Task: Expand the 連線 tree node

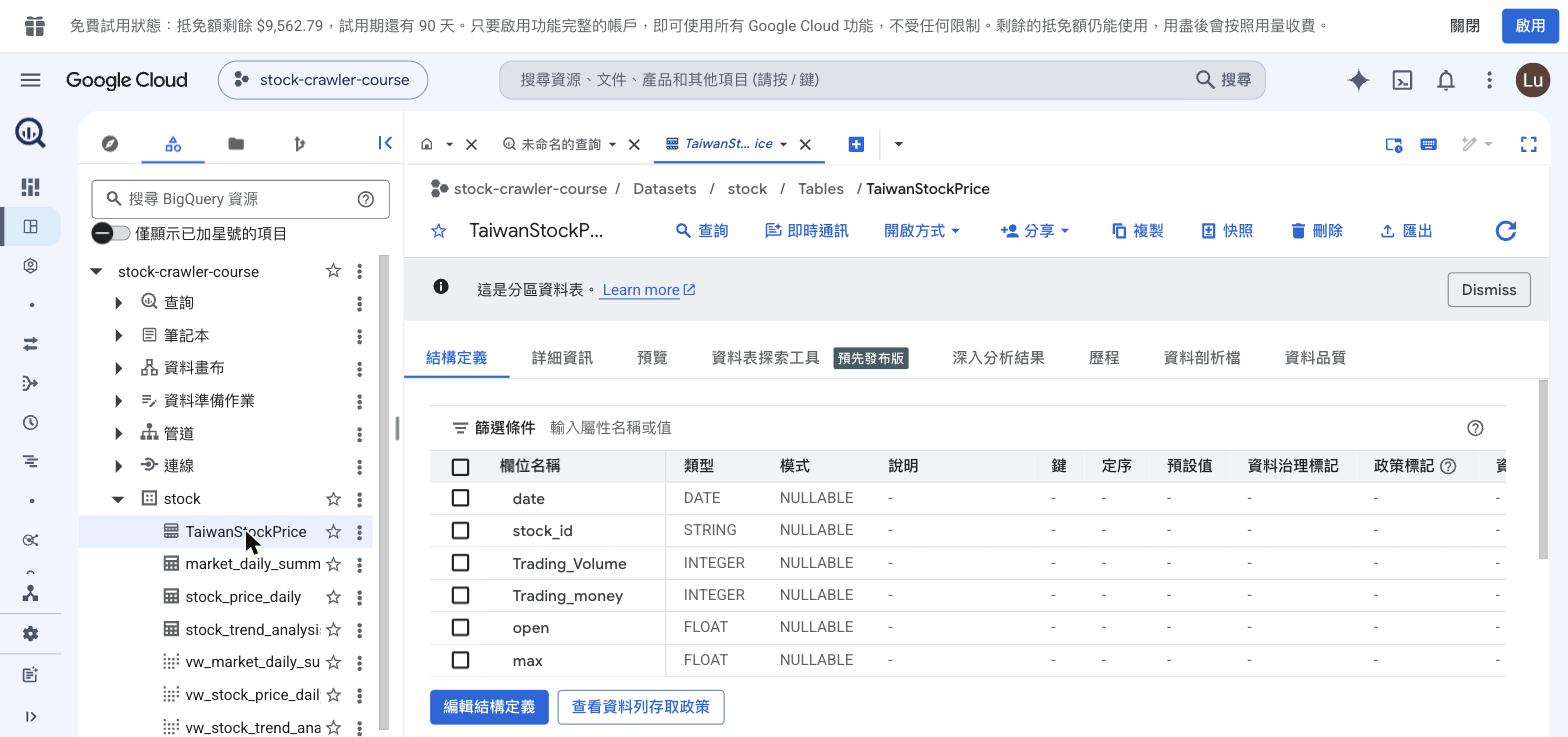Action: tap(118, 466)
